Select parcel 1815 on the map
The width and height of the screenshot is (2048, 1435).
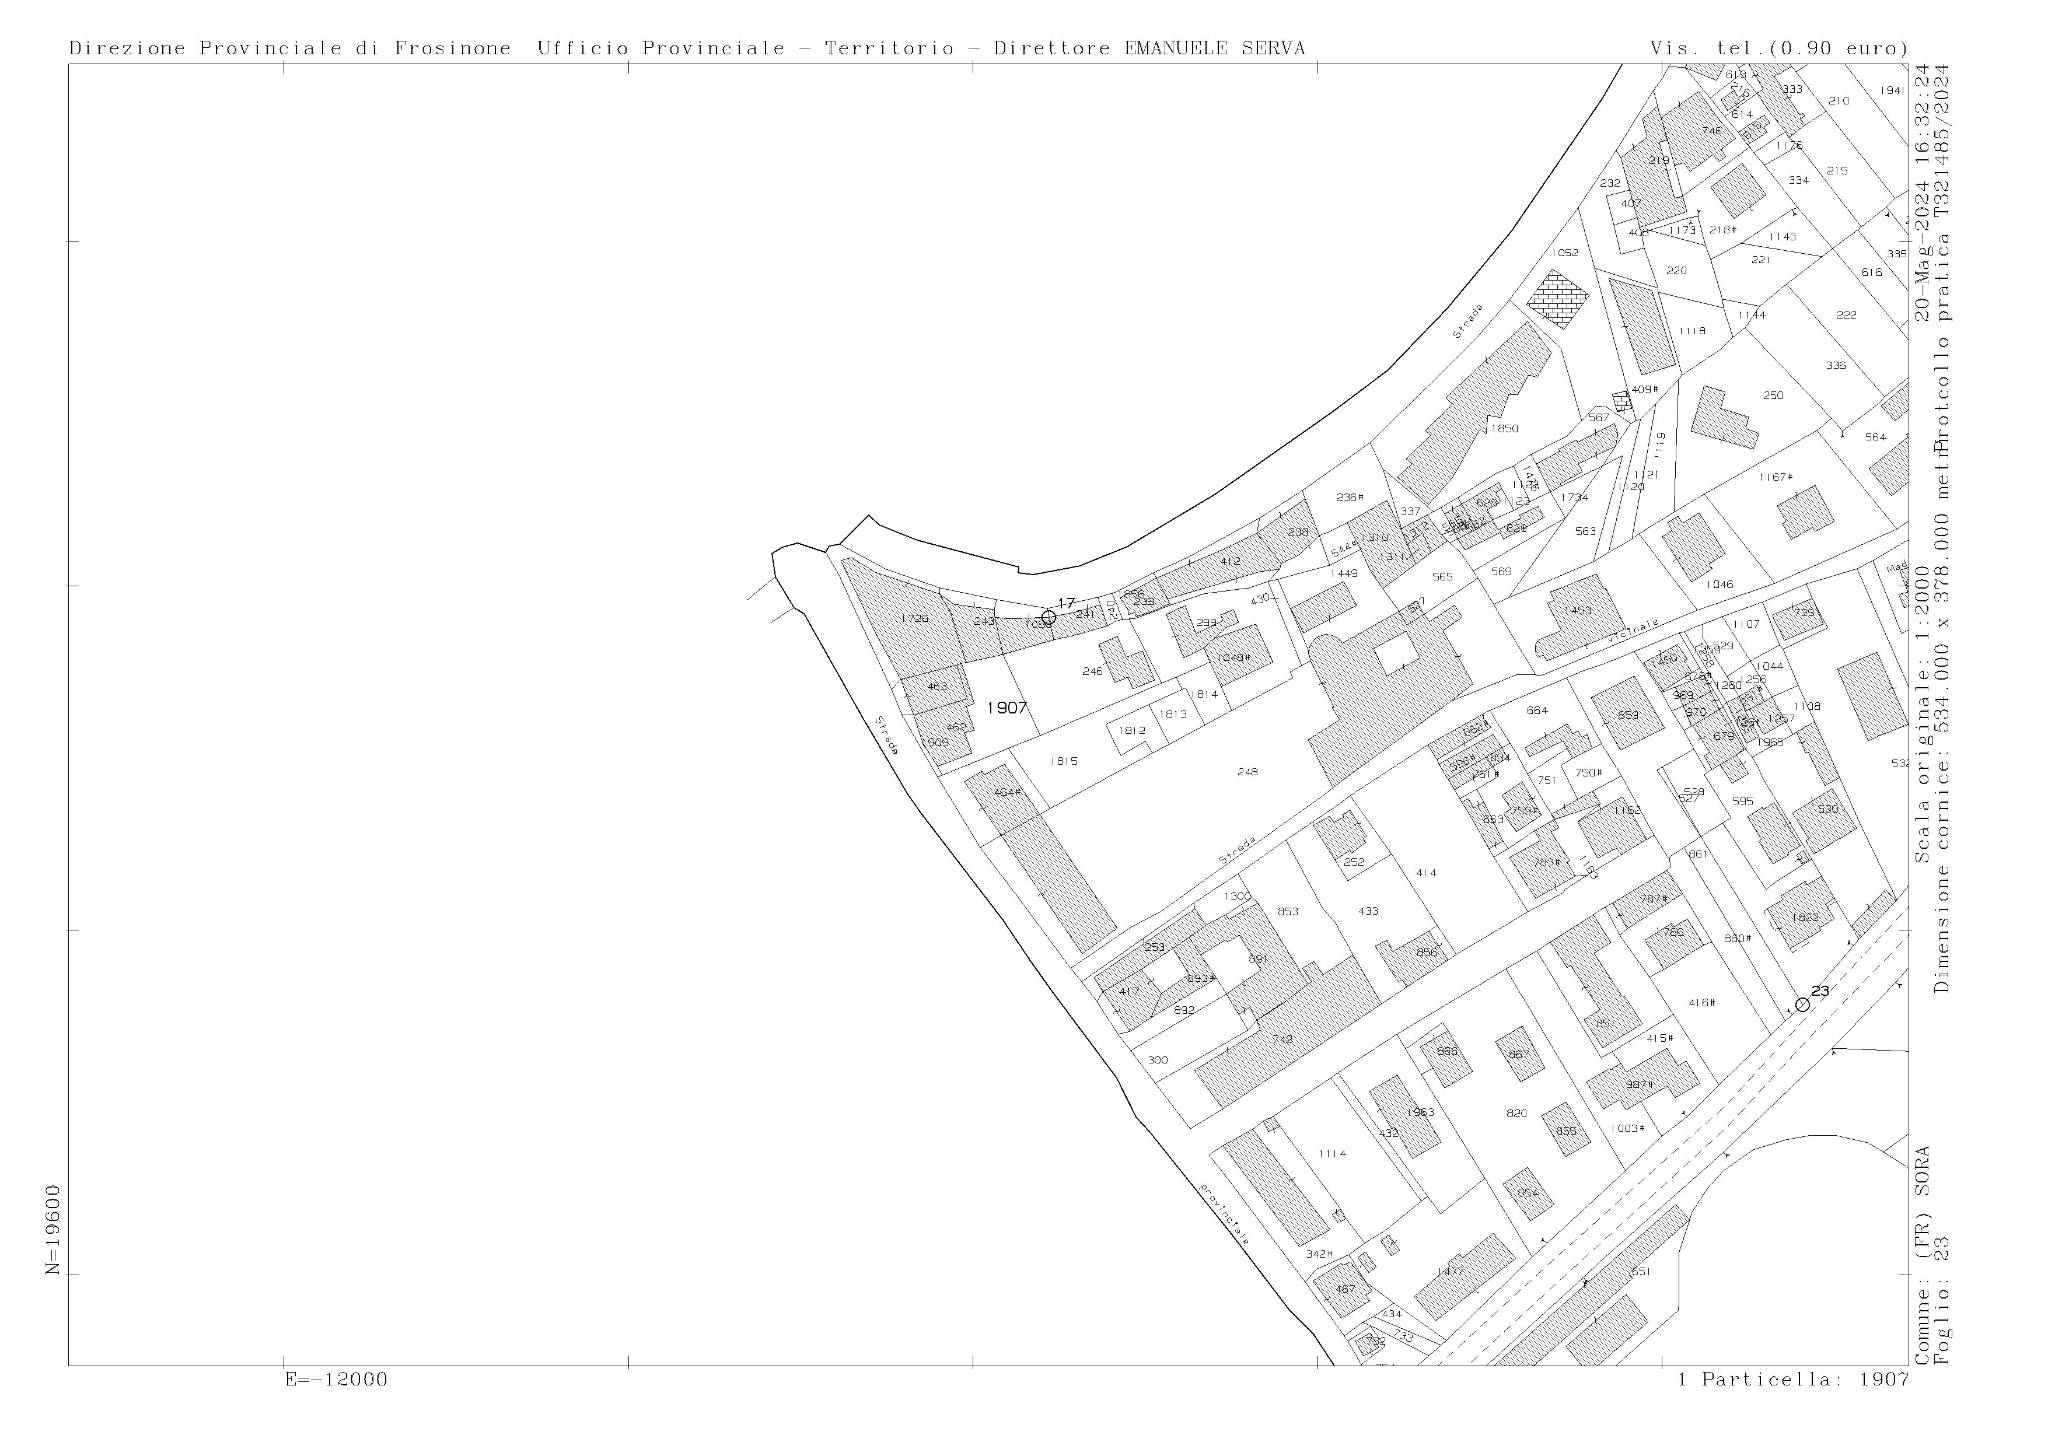pyautogui.click(x=1065, y=761)
